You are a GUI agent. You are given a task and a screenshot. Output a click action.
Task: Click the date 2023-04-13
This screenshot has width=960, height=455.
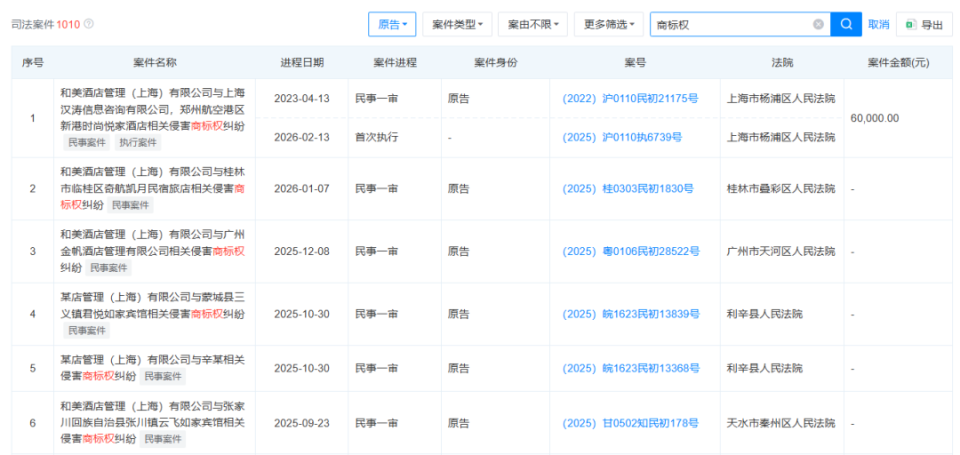pyautogui.click(x=302, y=98)
